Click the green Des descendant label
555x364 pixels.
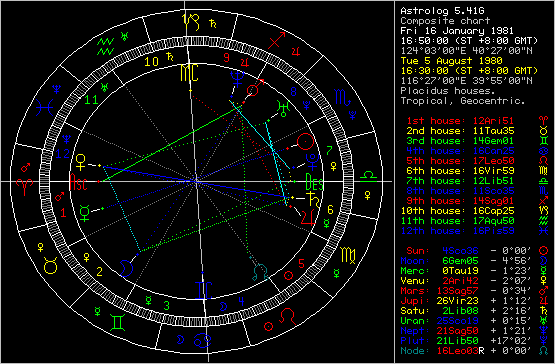[314, 182]
